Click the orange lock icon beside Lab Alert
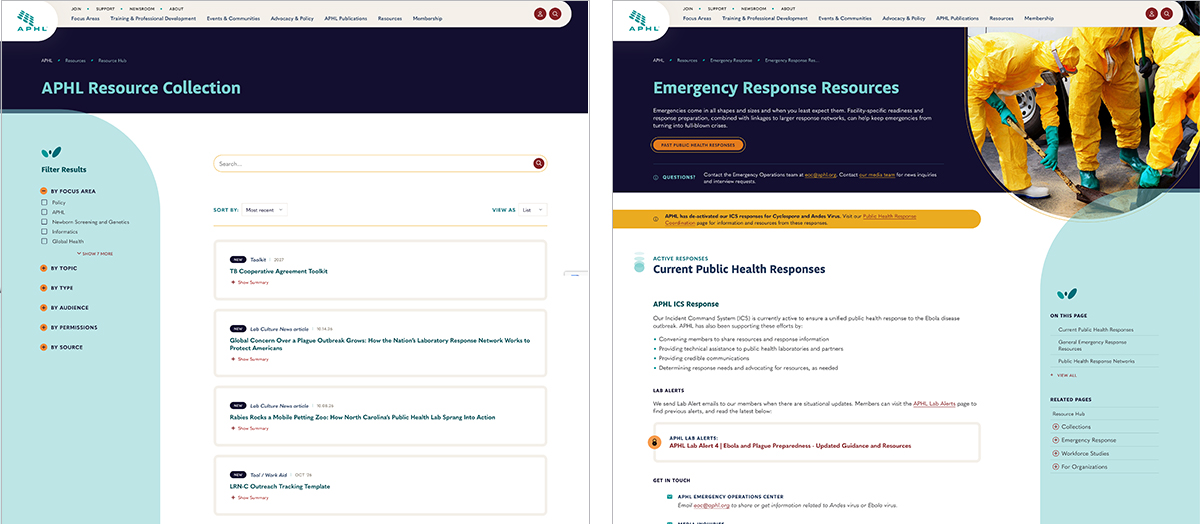Screen dimensions: 1200x524 point(654,441)
